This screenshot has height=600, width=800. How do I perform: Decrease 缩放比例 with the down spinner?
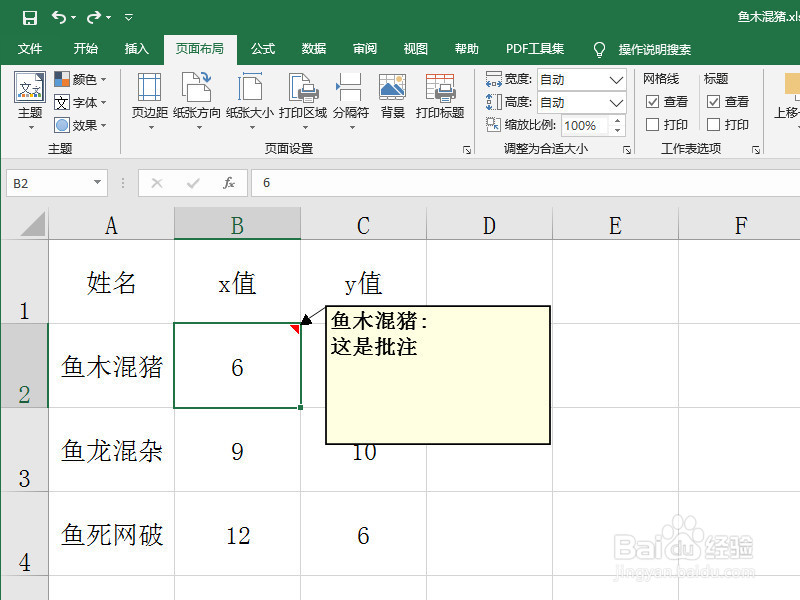[x=617, y=131]
